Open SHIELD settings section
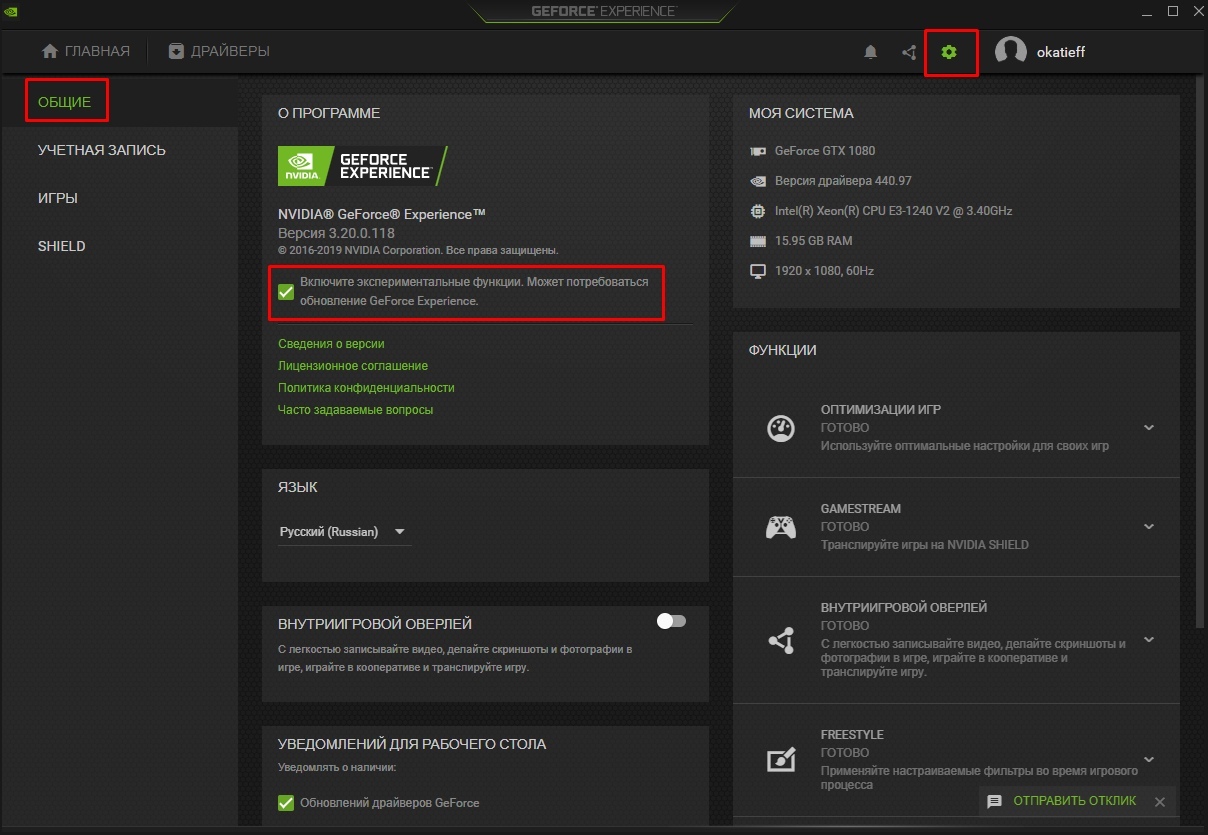This screenshot has width=1208, height=835. coord(62,246)
